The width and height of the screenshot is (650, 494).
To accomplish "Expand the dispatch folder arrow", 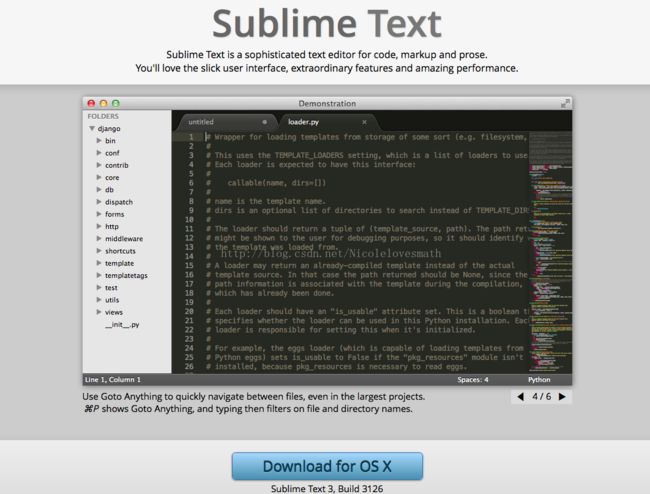I will point(99,202).
